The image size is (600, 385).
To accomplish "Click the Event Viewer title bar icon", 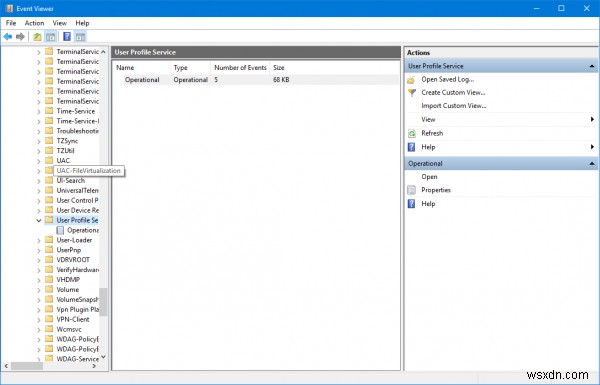I will point(10,8).
